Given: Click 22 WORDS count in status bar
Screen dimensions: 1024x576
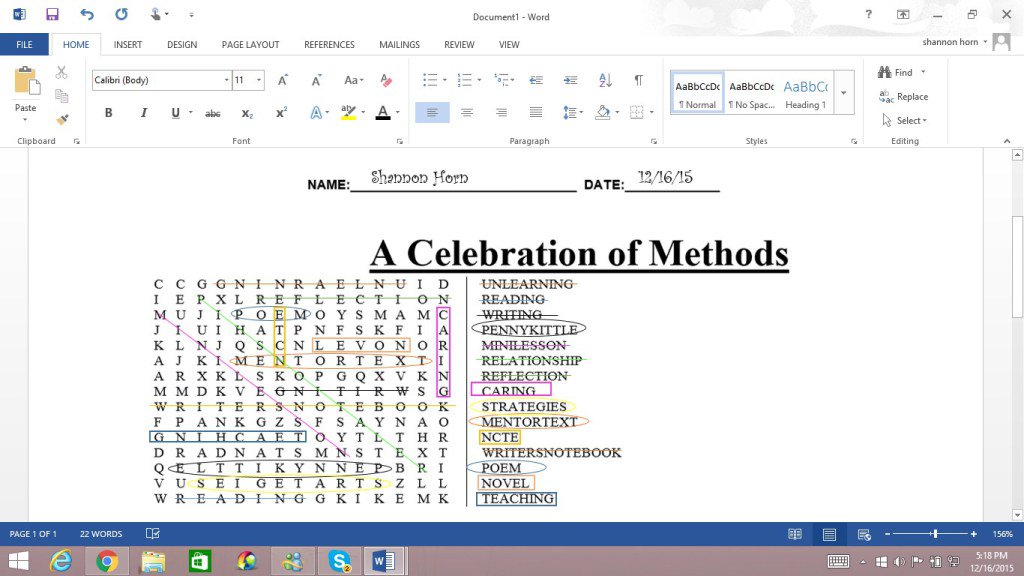Looking at the screenshot, I should [x=101, y=534].
